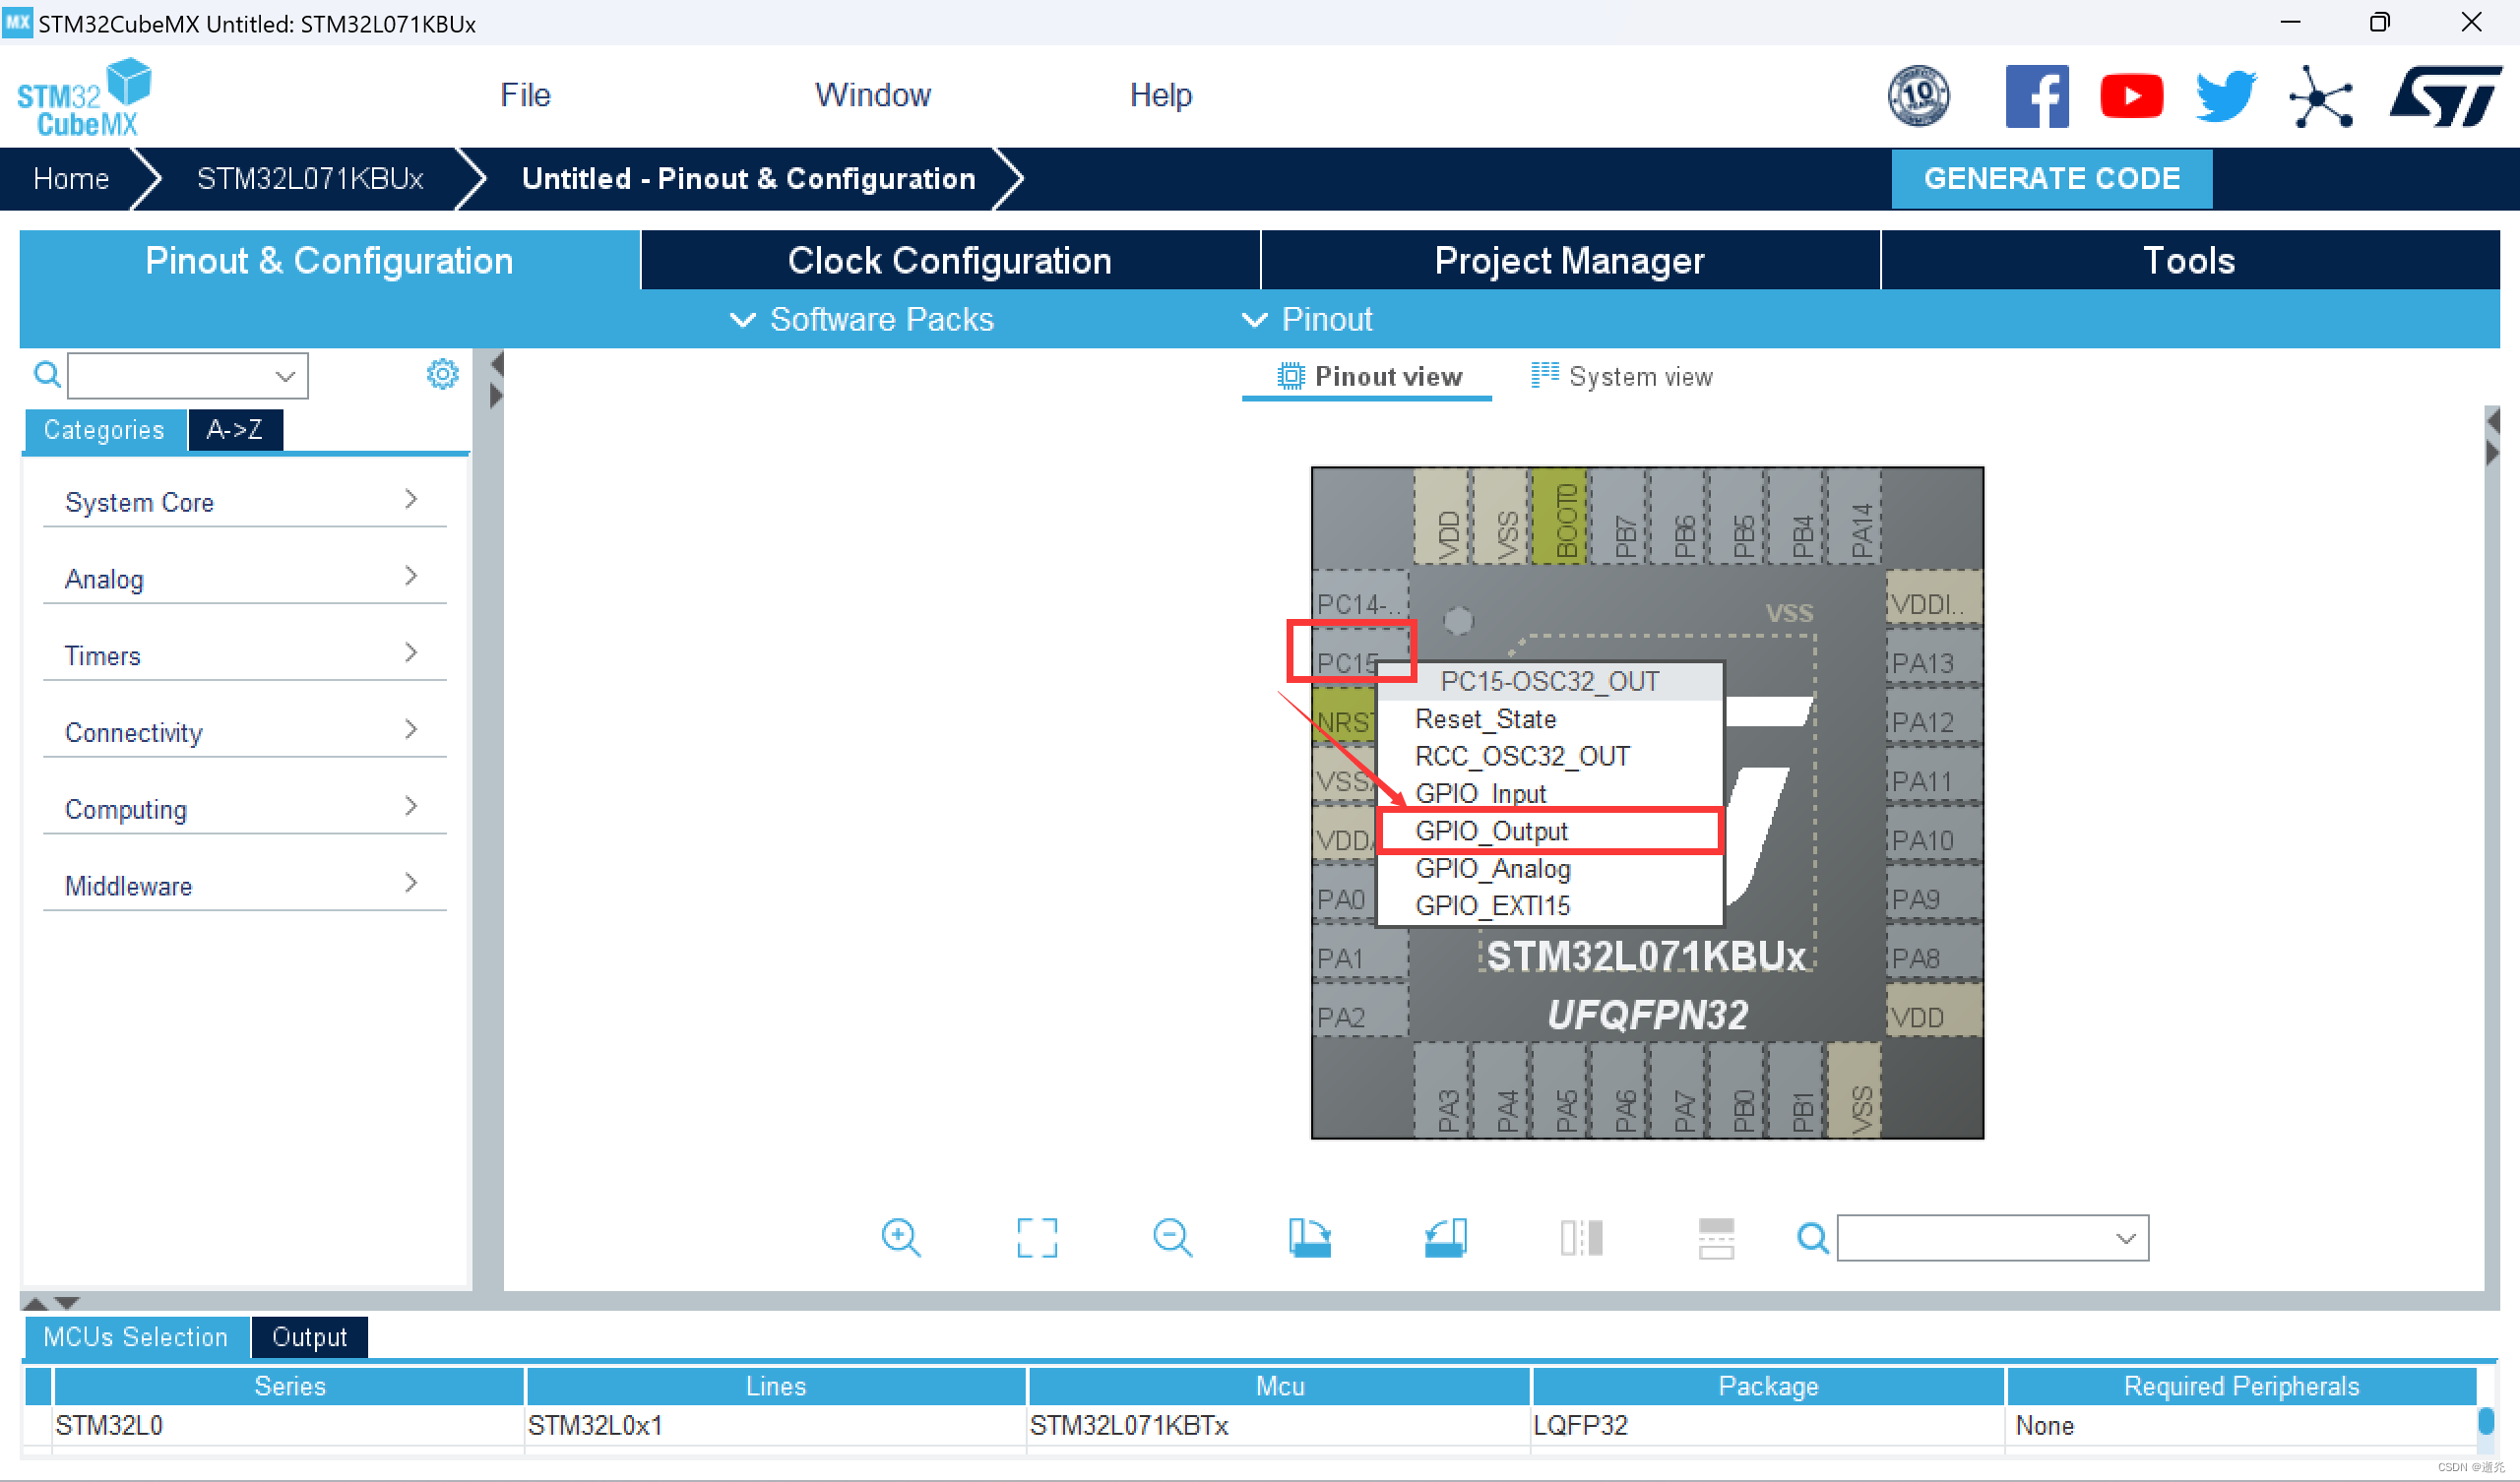
Task: Click the bottom panel up arrow
Action: [35, 1303]
